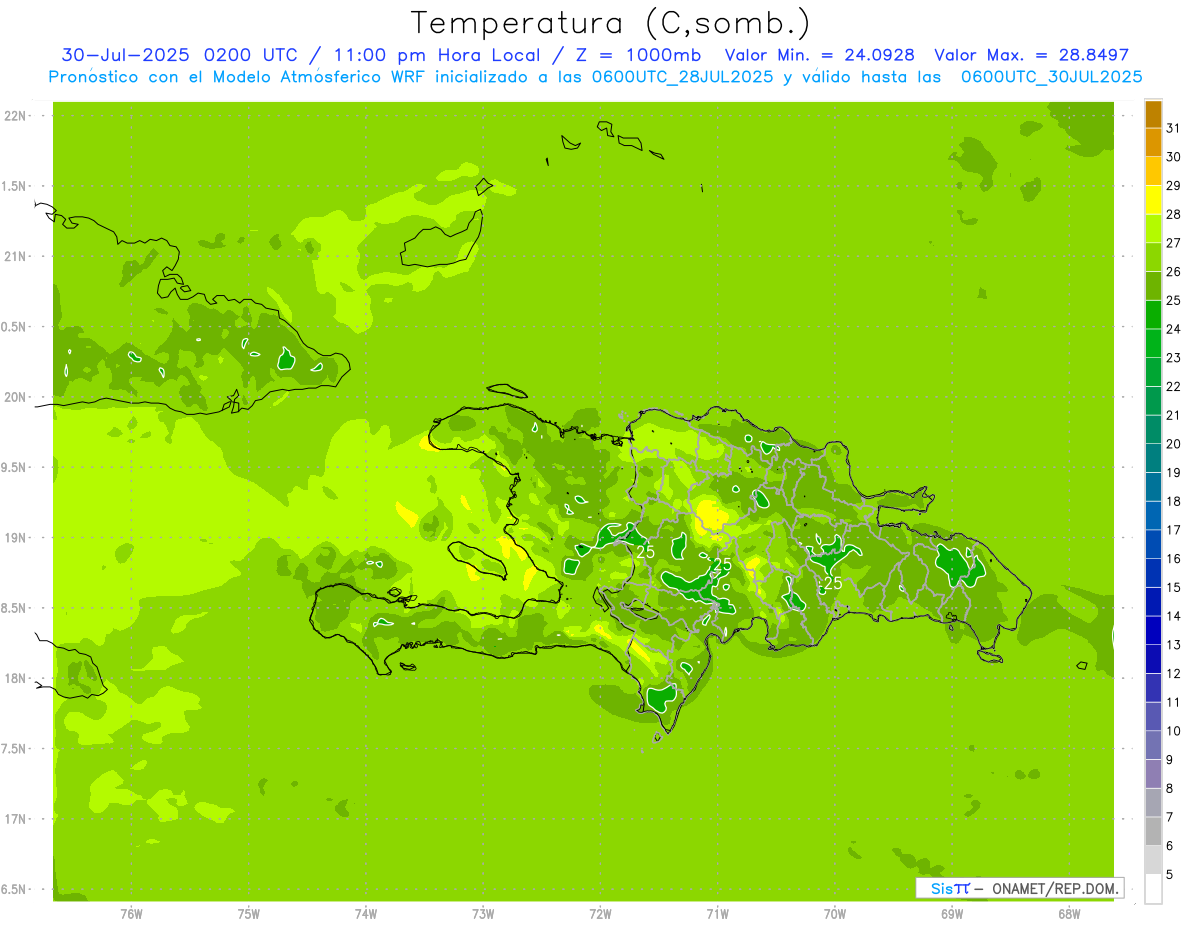Pick the green swatch between 26 and 27
Viewport: 1200px width, 927px height.
pos(1153,258)
